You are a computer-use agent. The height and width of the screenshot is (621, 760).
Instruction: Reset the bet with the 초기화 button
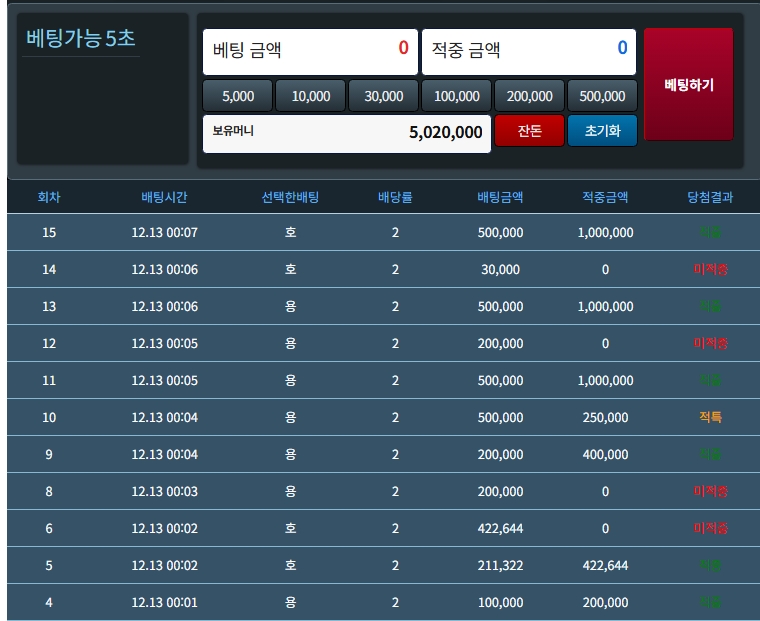coord(602,131)
